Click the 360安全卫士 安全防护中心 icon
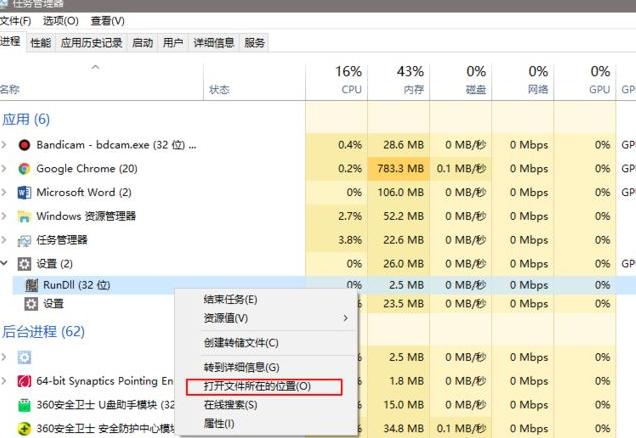The image size is (636, 438). click(24, 428)
